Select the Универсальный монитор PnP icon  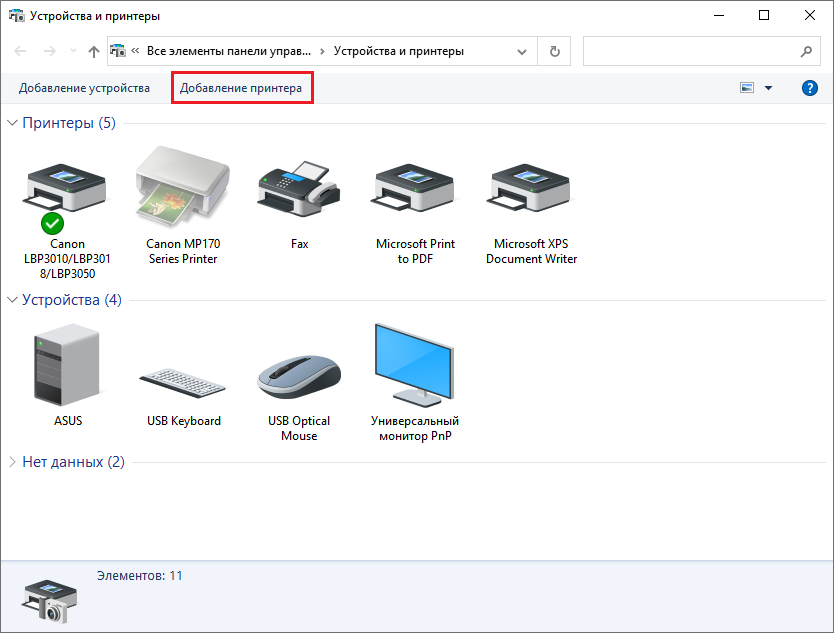414,365
